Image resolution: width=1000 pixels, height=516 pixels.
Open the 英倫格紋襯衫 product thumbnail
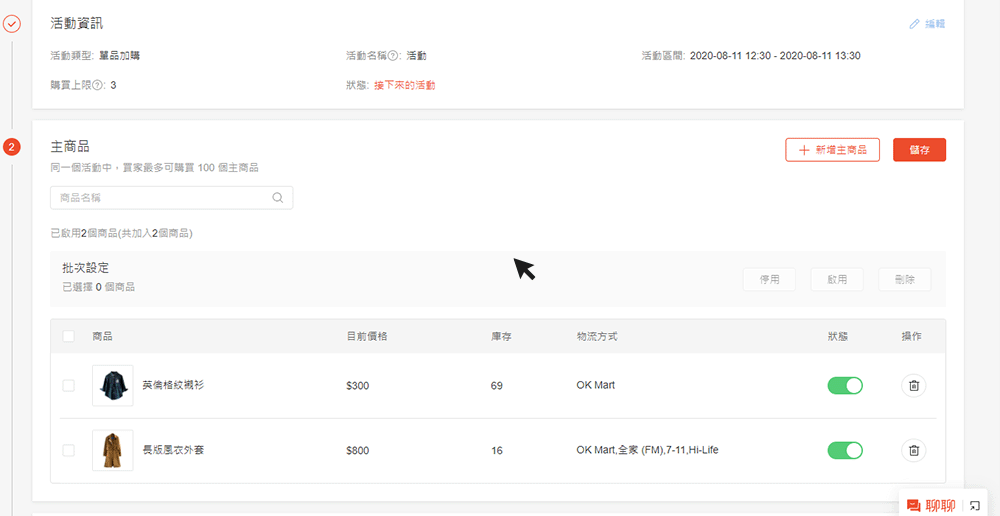112,385
